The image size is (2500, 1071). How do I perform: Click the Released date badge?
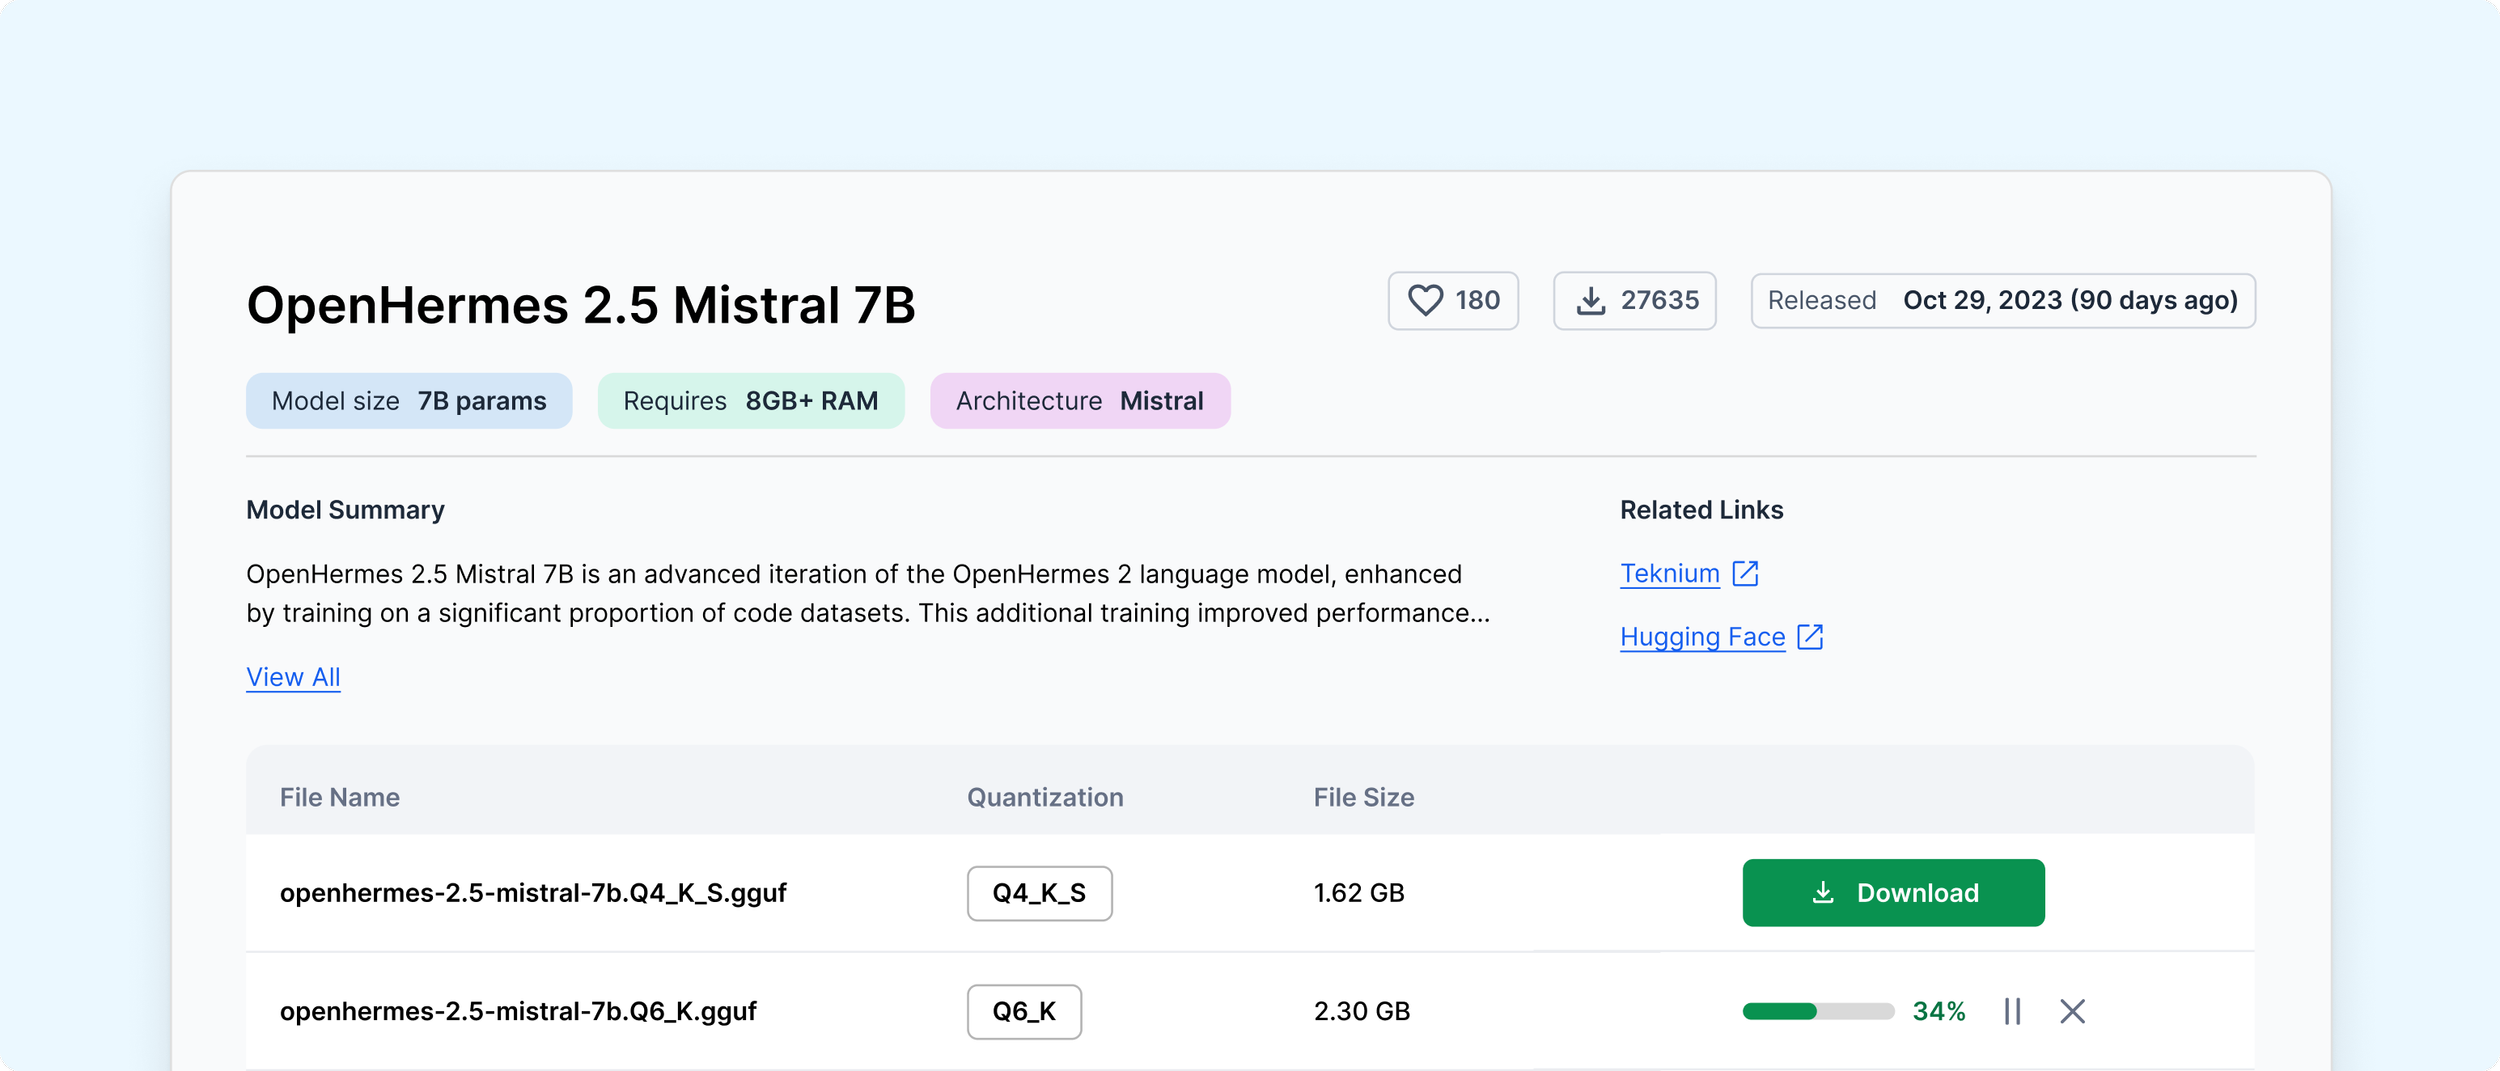click(x=2003, y=300)
